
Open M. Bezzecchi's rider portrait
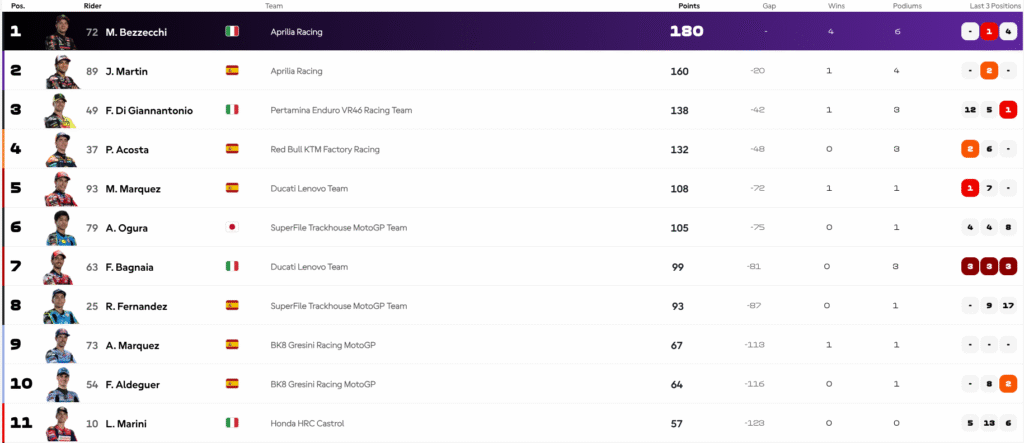pos(61,32)
